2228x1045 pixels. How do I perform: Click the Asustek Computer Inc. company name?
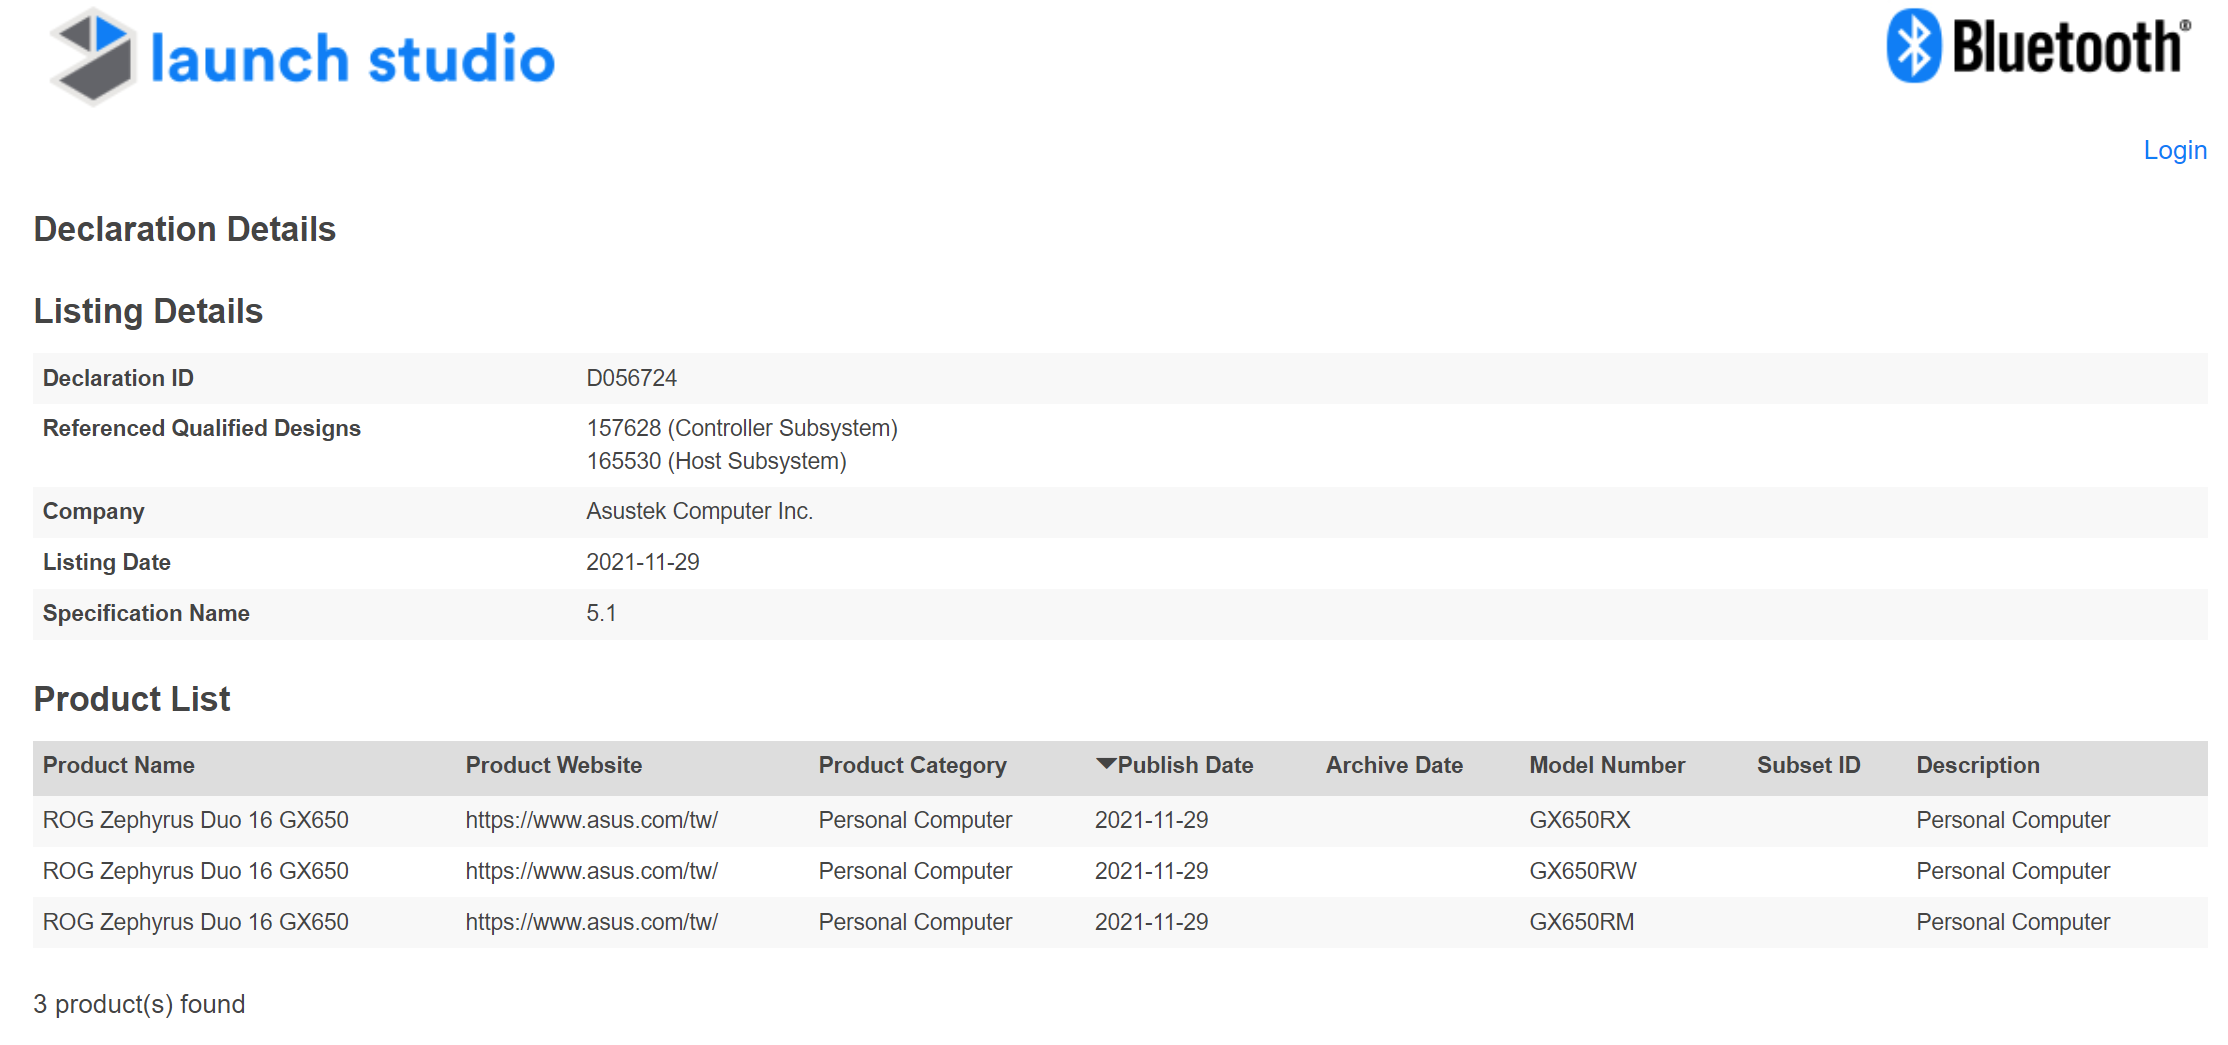coord(699,511)
